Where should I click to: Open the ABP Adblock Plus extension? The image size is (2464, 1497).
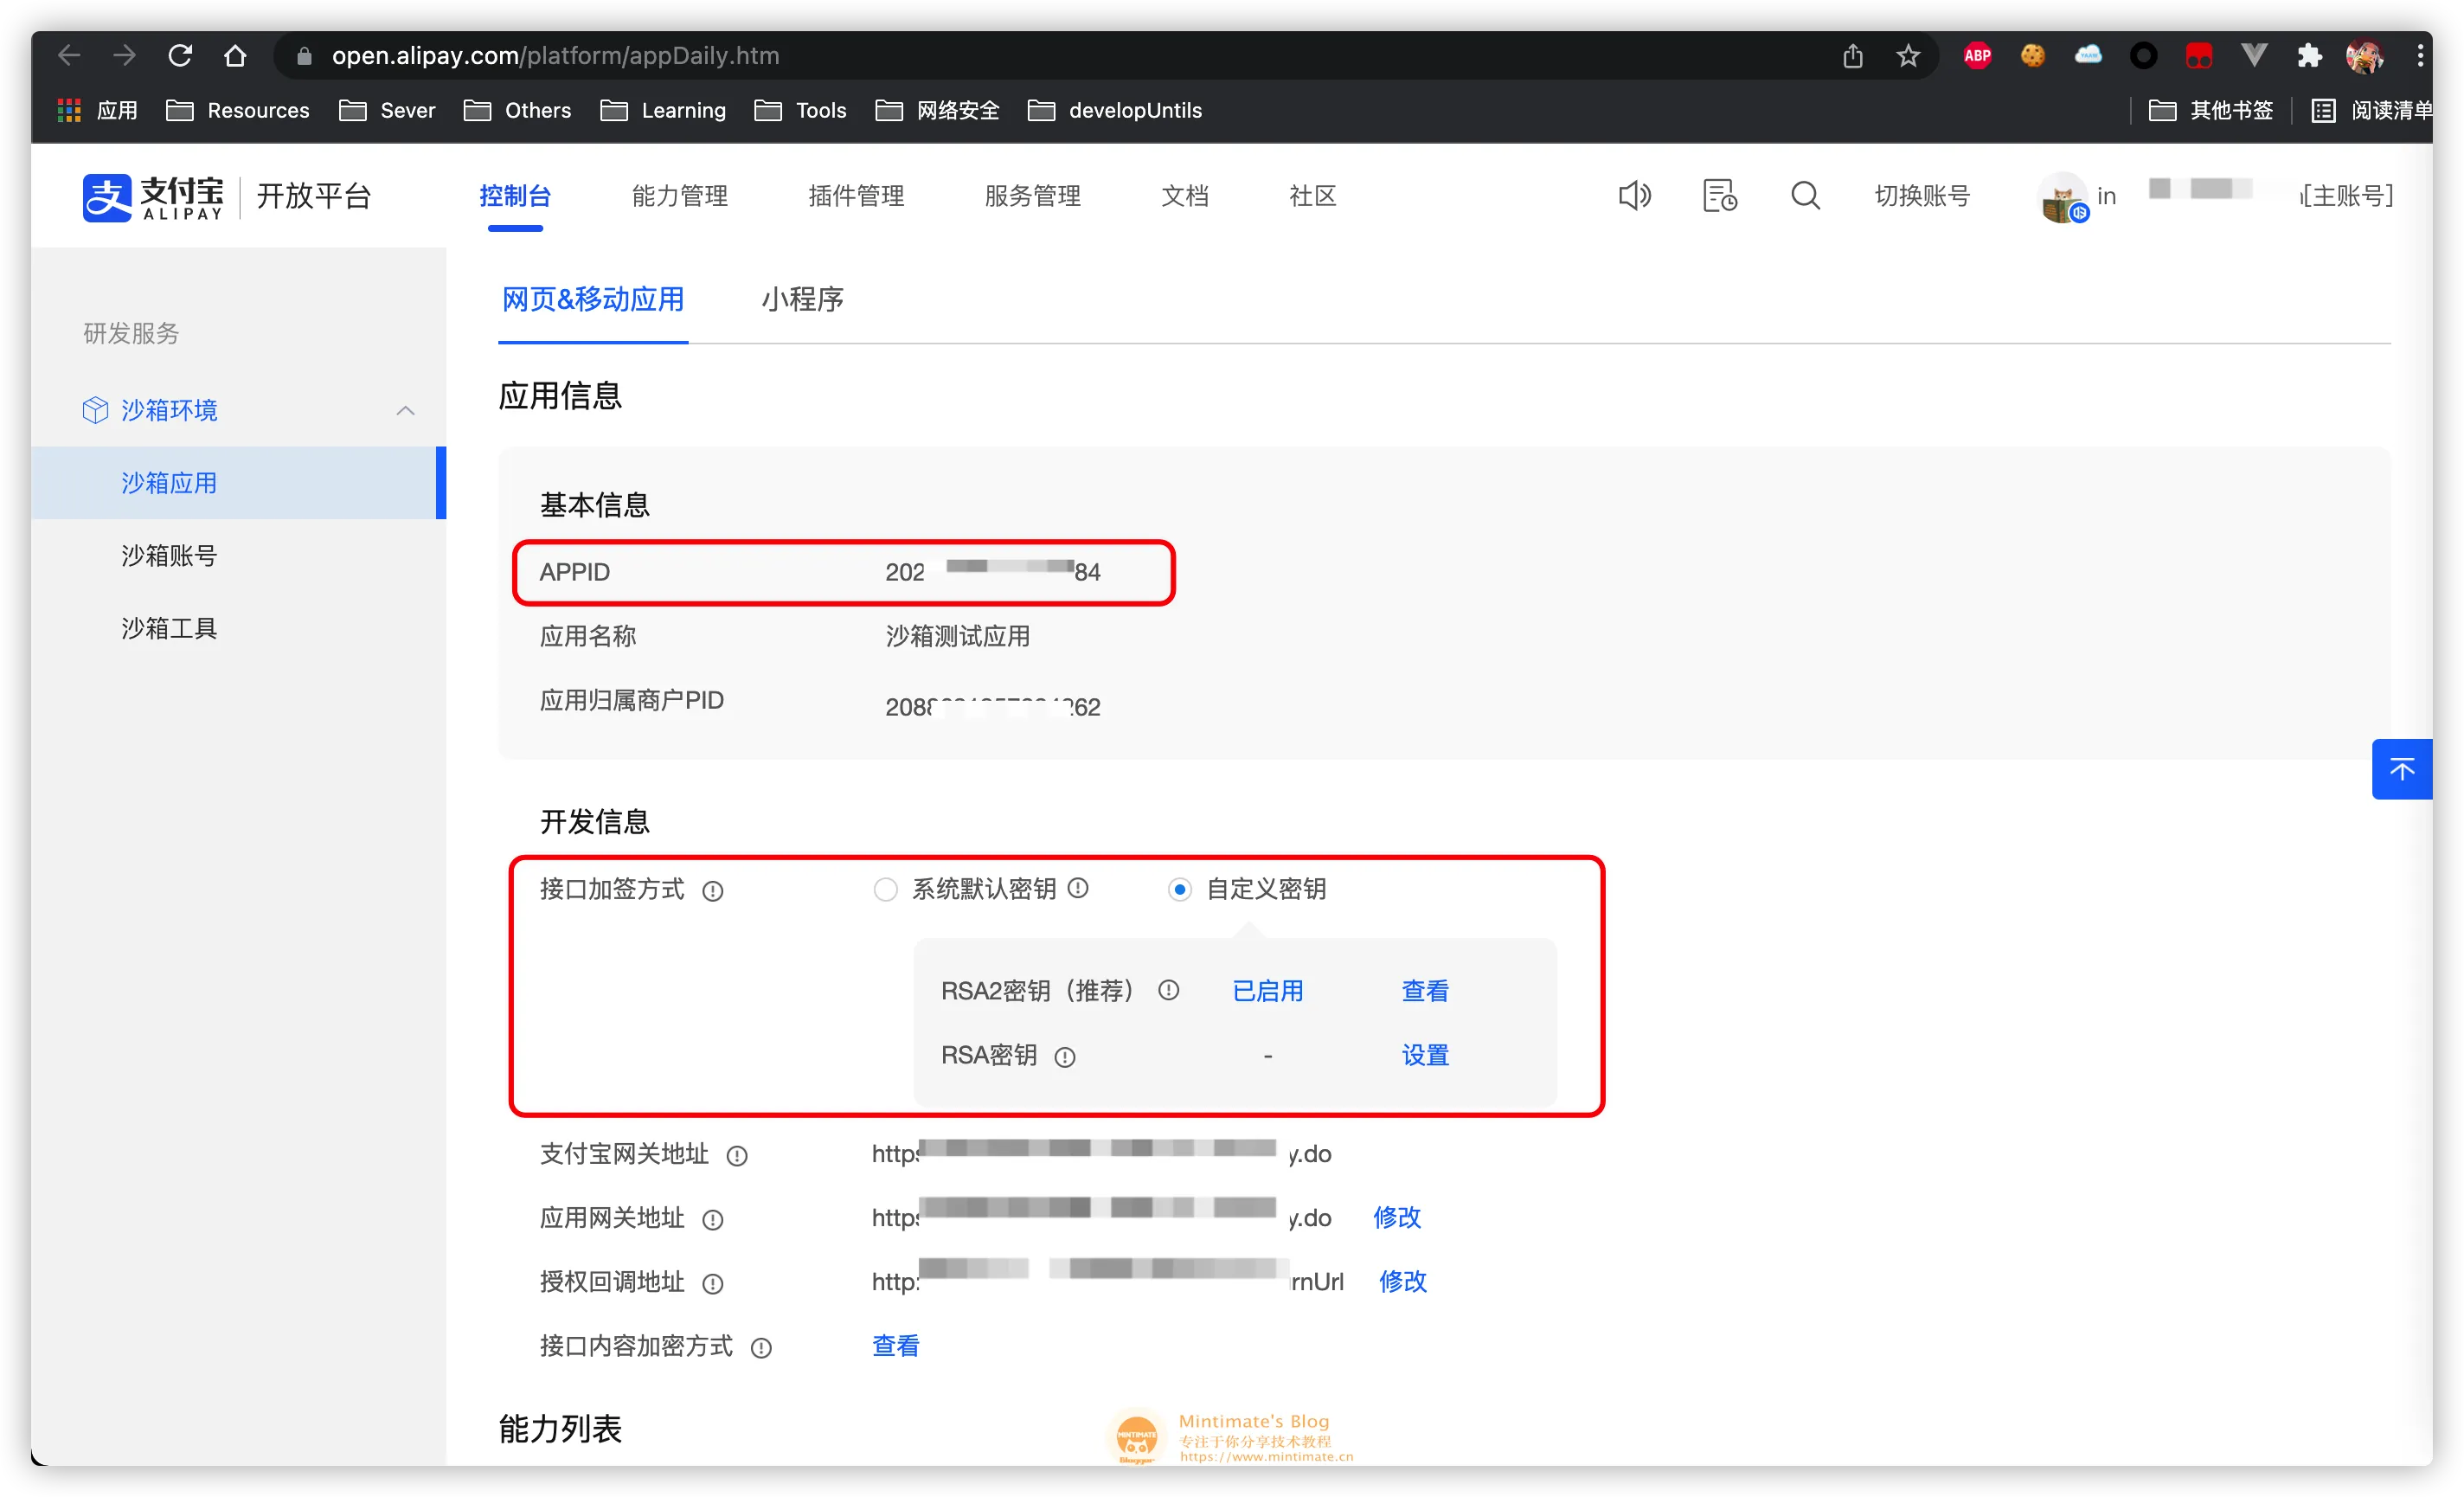(x=1977, y=56)
